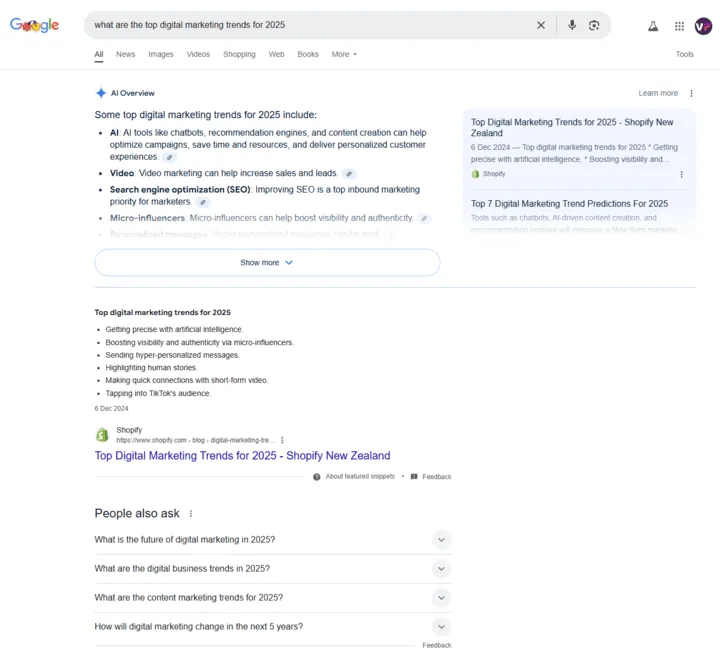Viewport: 720px width, 658px height.
Task: Expand 'What are the digital business trends in 2025?'
Action: [x=273, y=568]
